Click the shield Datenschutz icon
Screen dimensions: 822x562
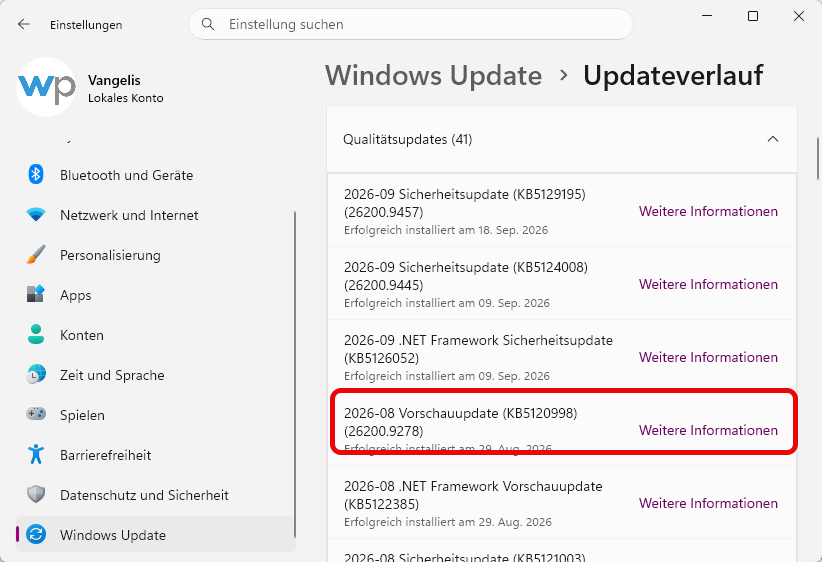(x=36, y=494)
